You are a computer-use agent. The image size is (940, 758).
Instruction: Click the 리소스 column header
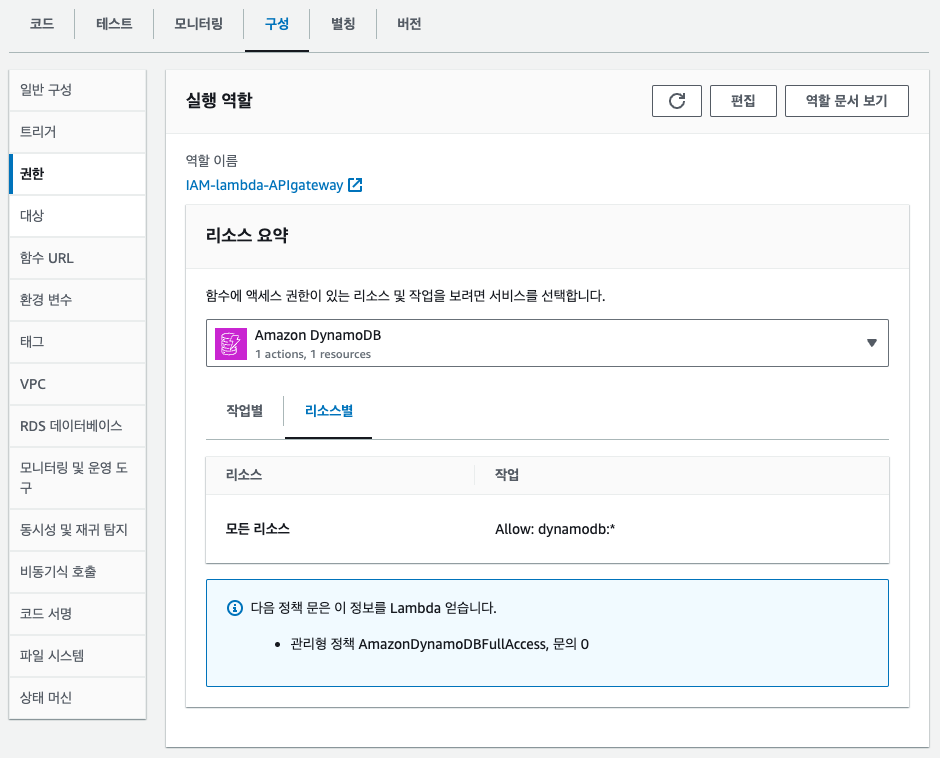(x=243, y=475)
